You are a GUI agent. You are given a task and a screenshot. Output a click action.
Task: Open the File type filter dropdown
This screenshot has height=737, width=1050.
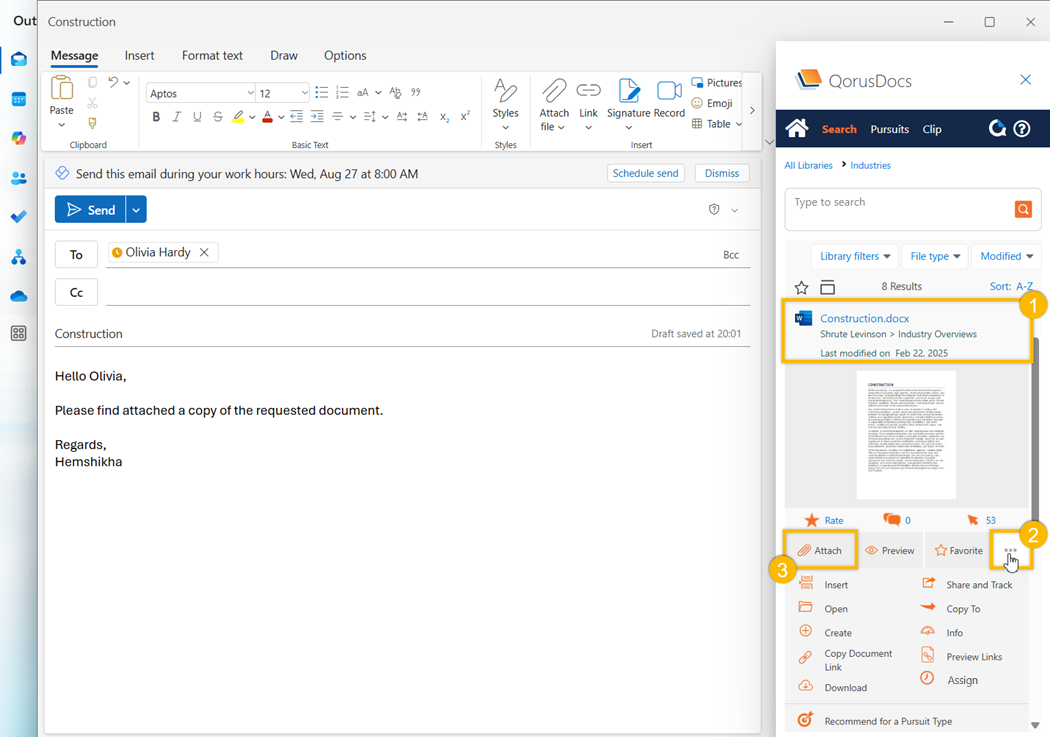[936, 256]
